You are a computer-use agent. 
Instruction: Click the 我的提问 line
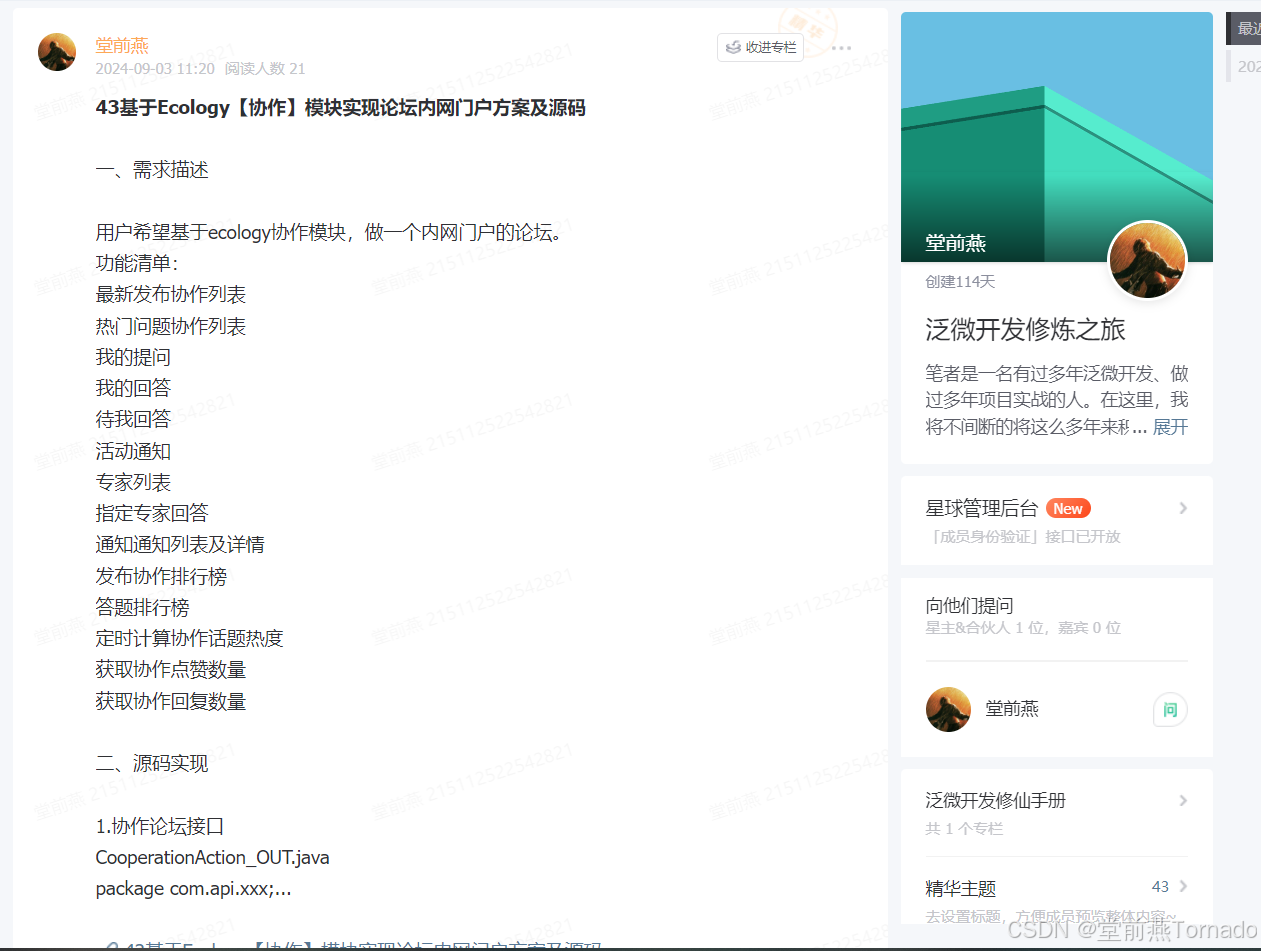coord(133,357)
